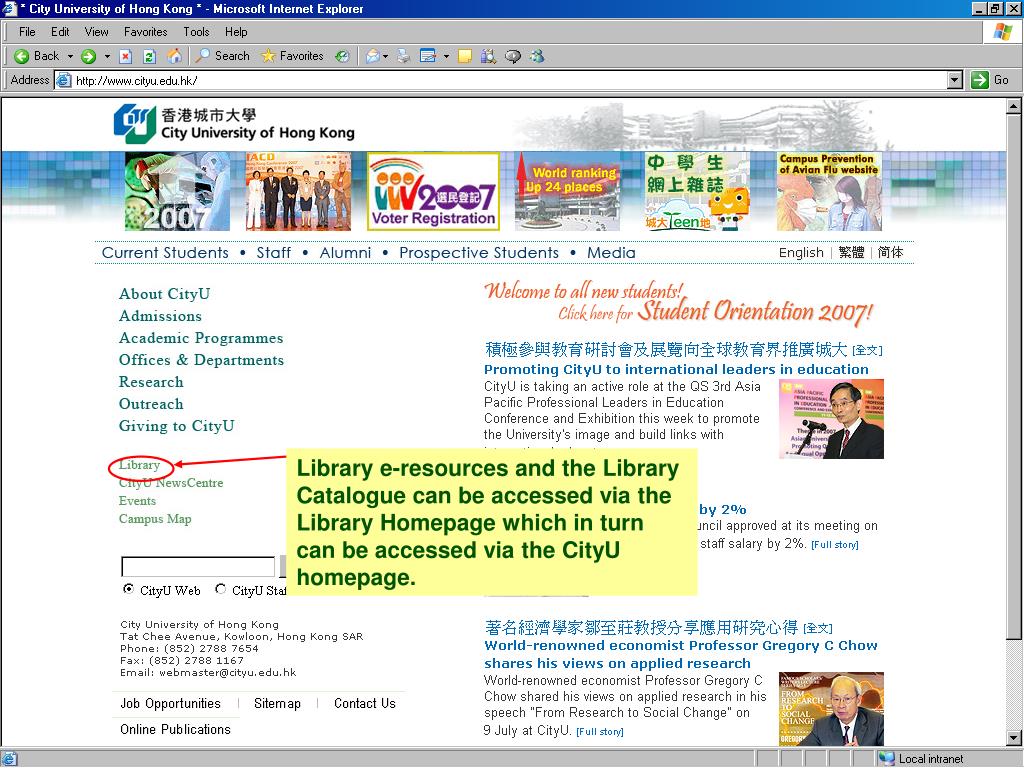The width and height of the screenshot is (1024, 768).
Task: Open the View menu
Action: pos(97,32)
